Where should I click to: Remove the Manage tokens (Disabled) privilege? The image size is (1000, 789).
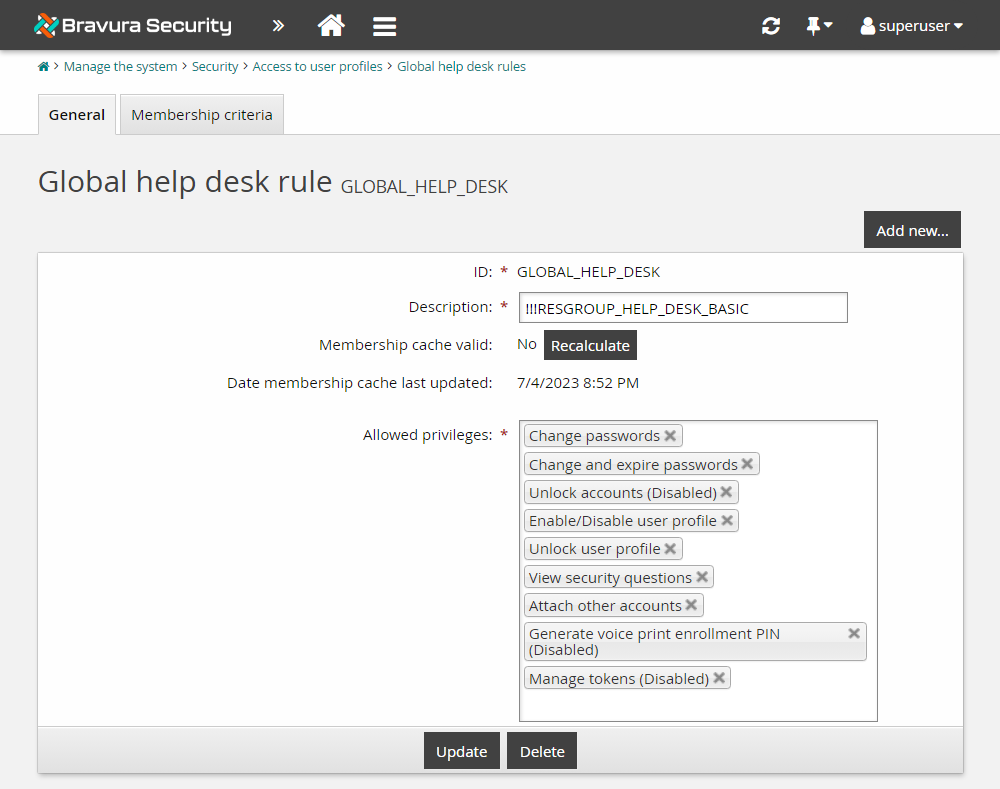point(719,678)
